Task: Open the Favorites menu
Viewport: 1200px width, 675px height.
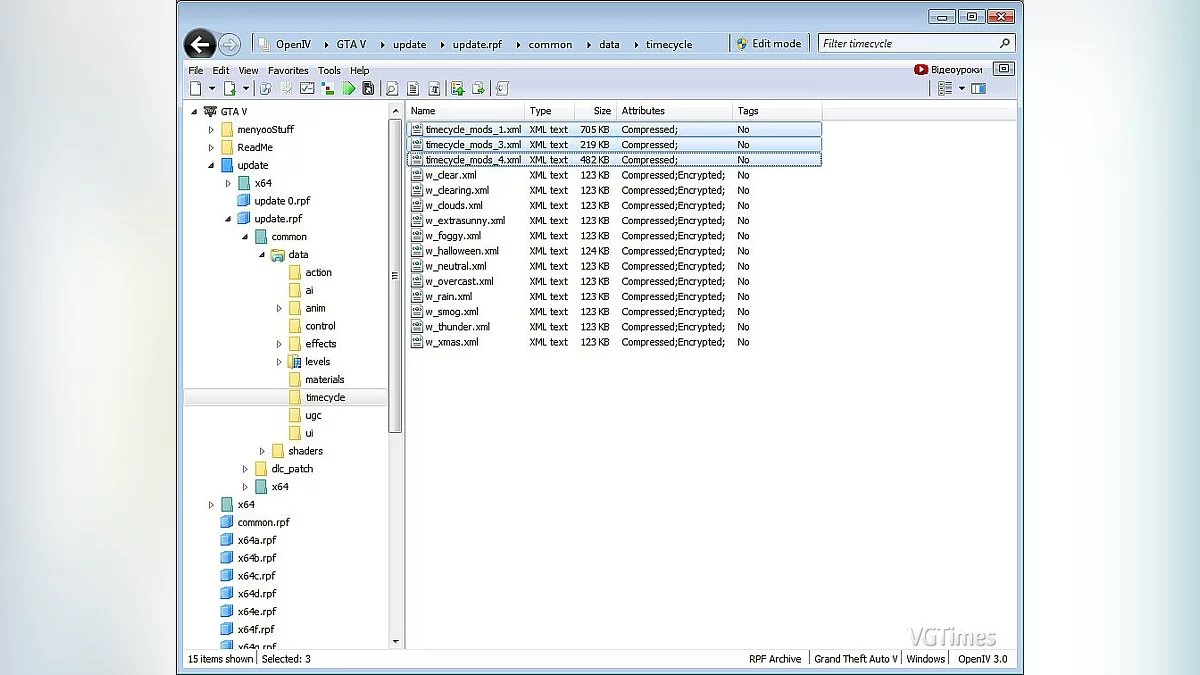Action: tap(288, 71)
